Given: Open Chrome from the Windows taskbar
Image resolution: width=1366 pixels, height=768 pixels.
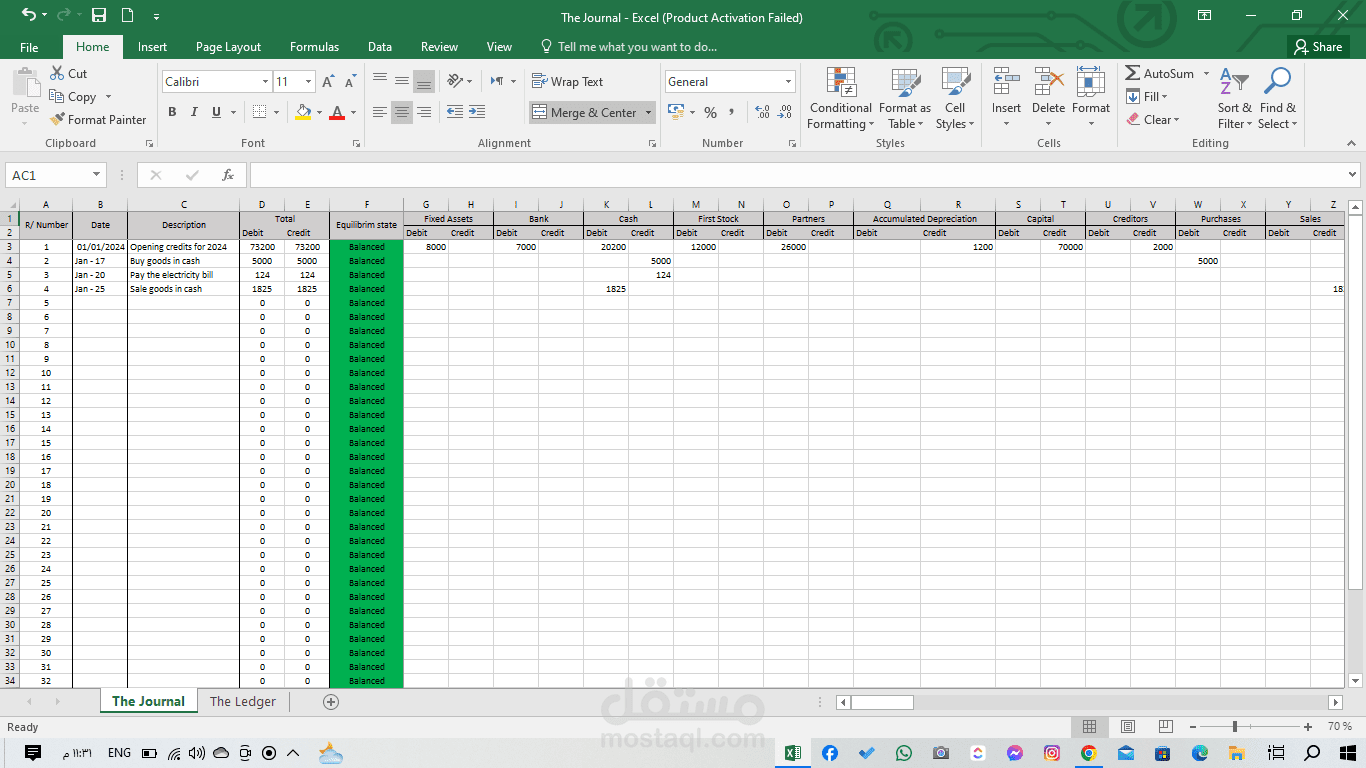Looking at the screenshot, I should 1088,753.
